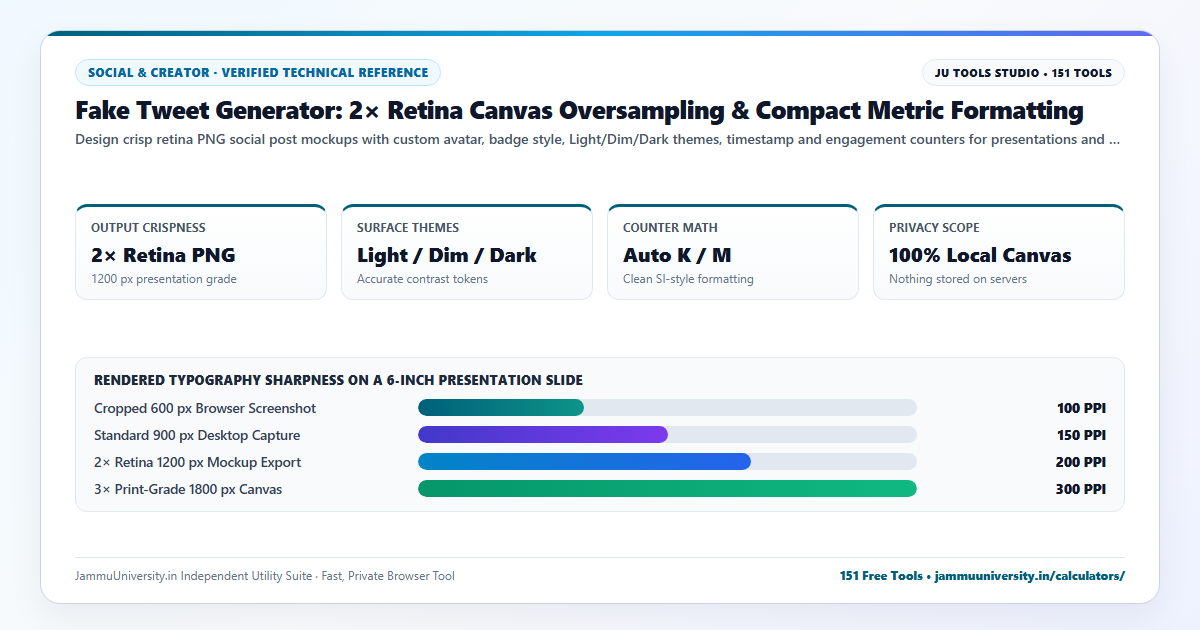
Task: Click the "Light / Dim / Dark" value
Action: coord(447,255)
